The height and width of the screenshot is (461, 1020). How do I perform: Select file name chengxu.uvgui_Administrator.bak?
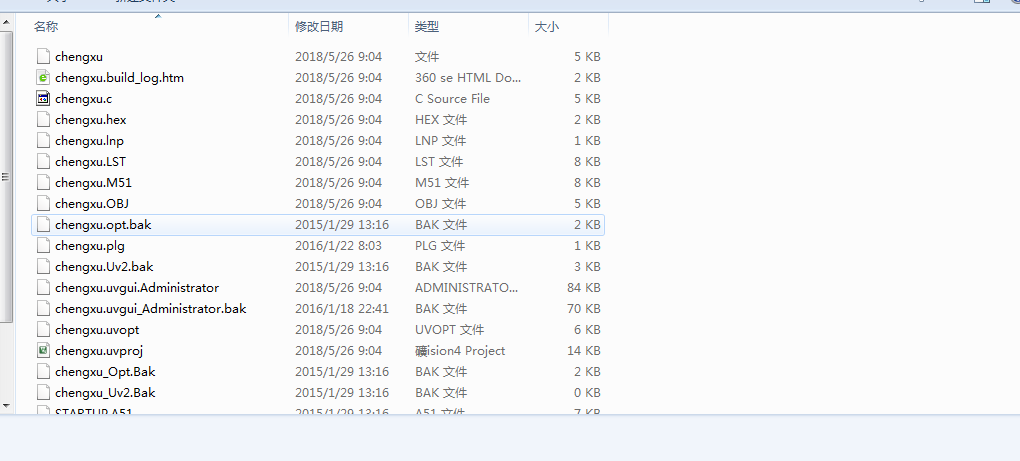tap(150, 308)
